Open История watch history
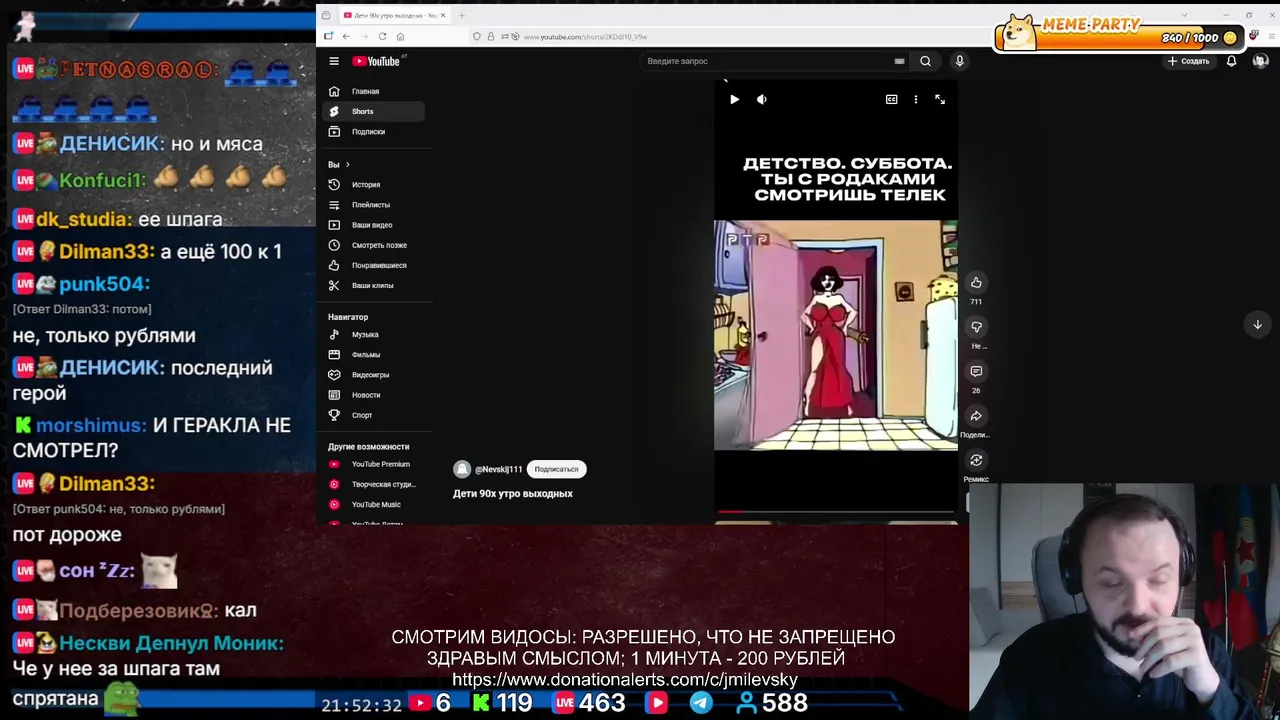 (374, 184)
